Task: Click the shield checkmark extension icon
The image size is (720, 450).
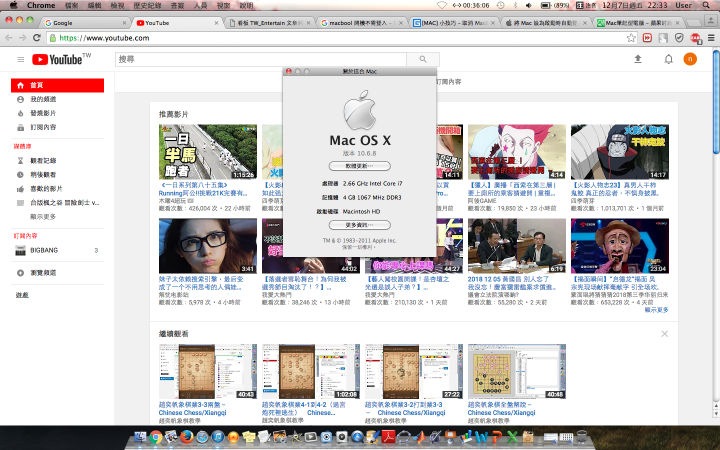Action: coord(679,38)
